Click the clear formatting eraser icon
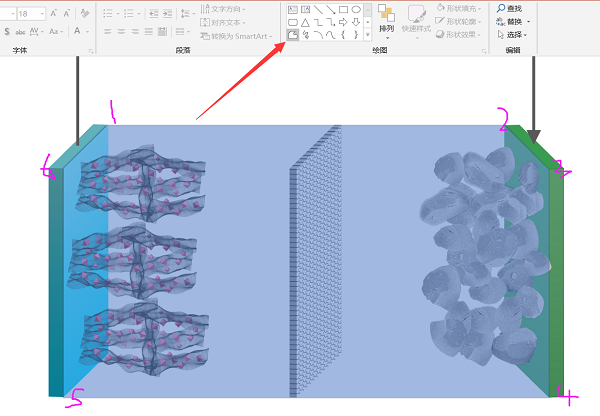The image size is (600, 416). 83,13
